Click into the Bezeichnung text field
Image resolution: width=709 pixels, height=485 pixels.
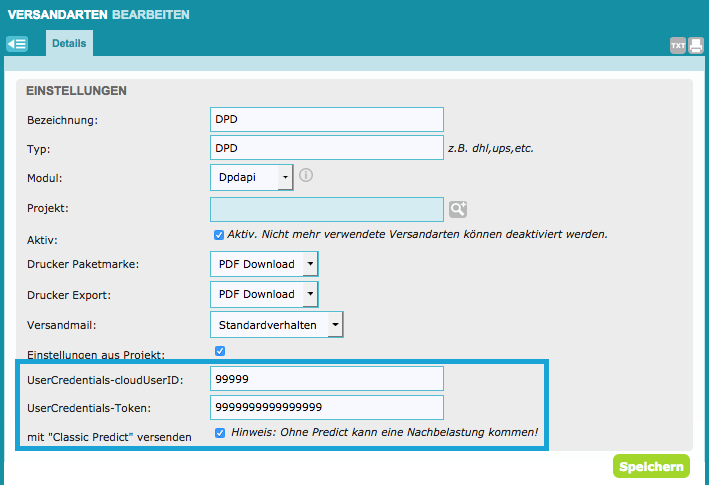click(326, 119)
